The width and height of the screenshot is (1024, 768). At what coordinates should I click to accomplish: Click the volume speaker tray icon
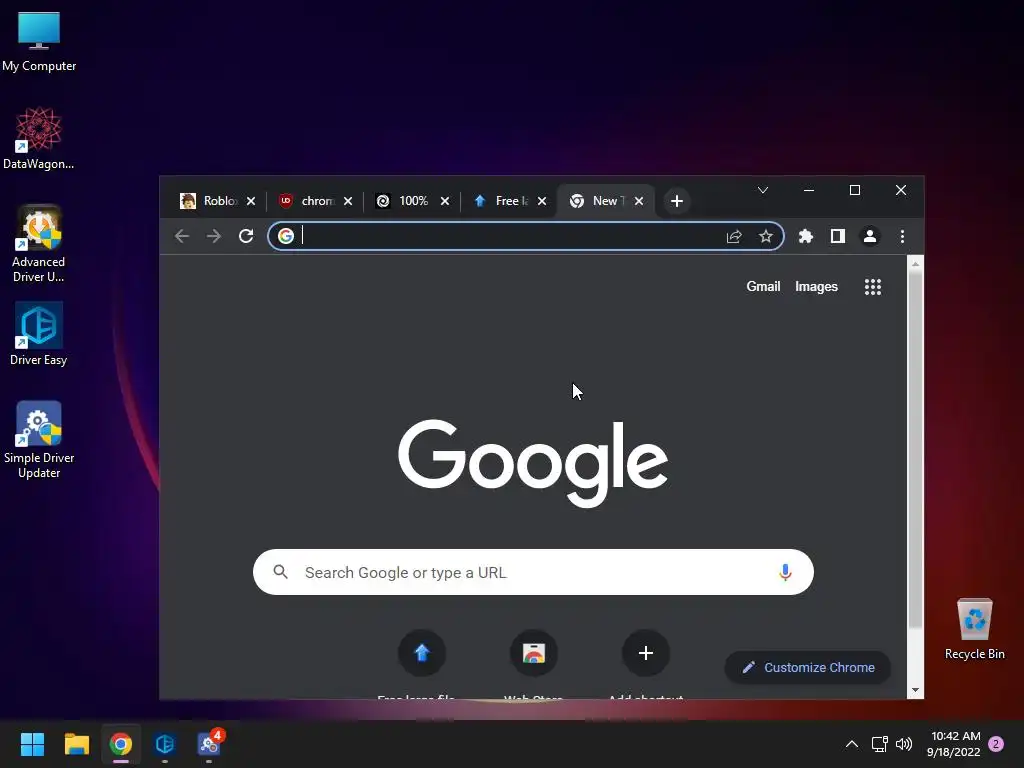[904, 744]
